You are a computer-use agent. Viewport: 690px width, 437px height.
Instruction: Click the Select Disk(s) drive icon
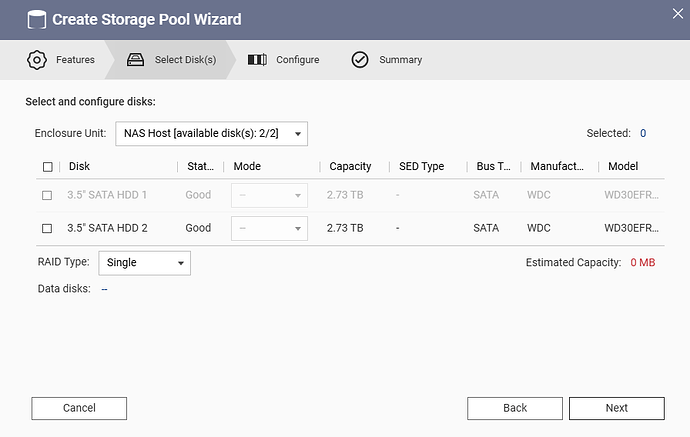[x=135, y=60]
